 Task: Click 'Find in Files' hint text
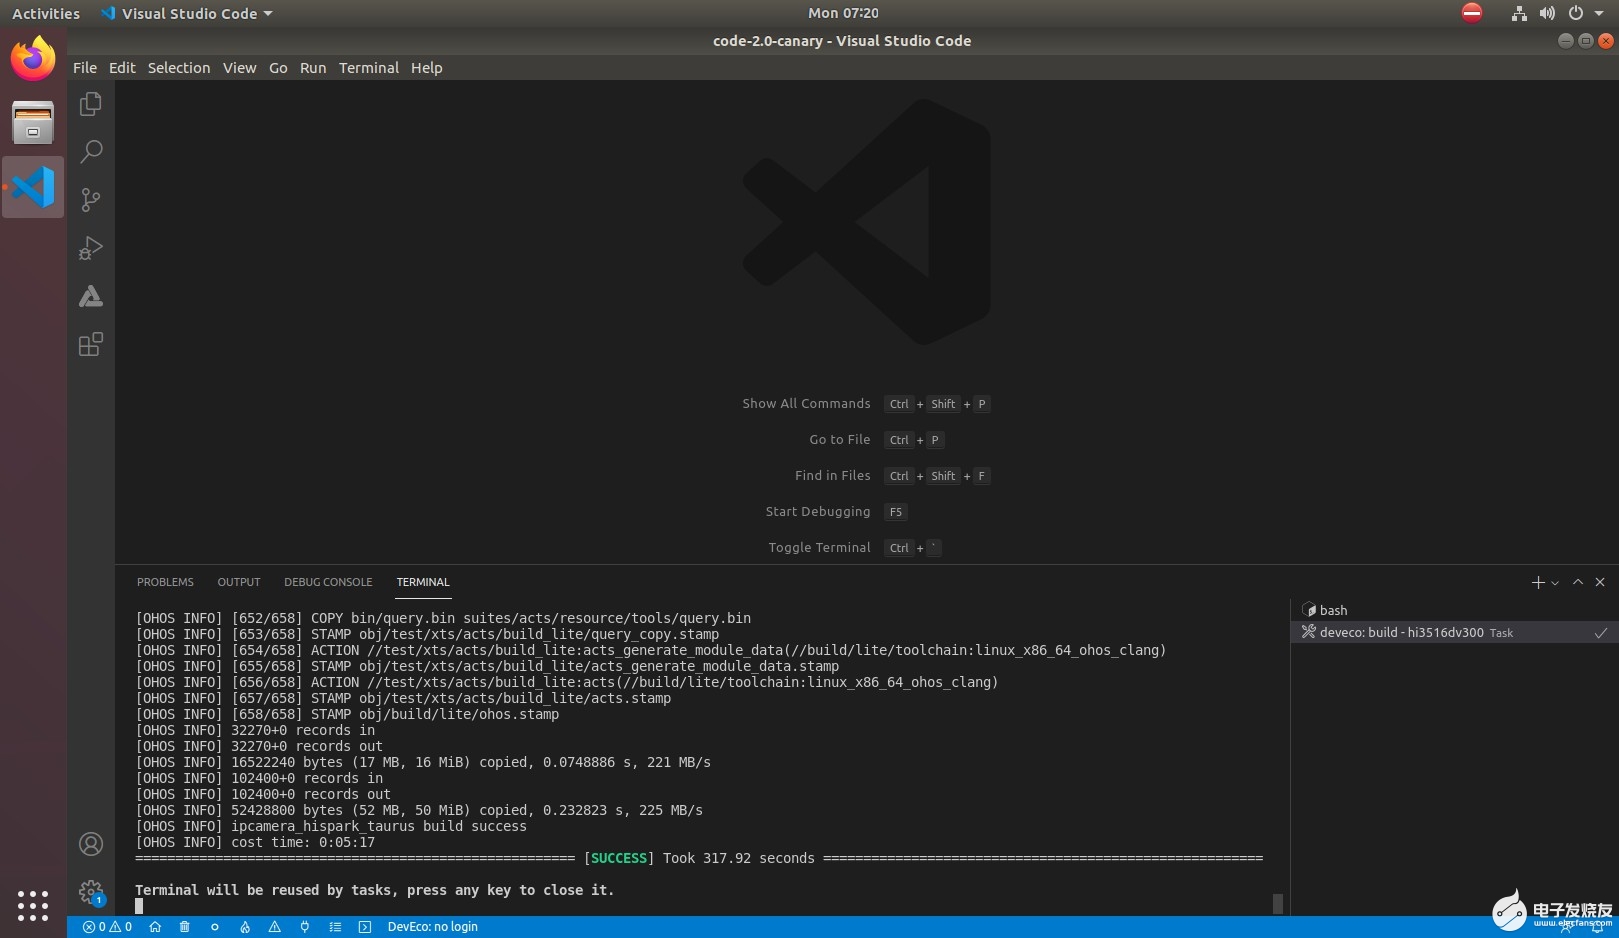click(833, 476)
